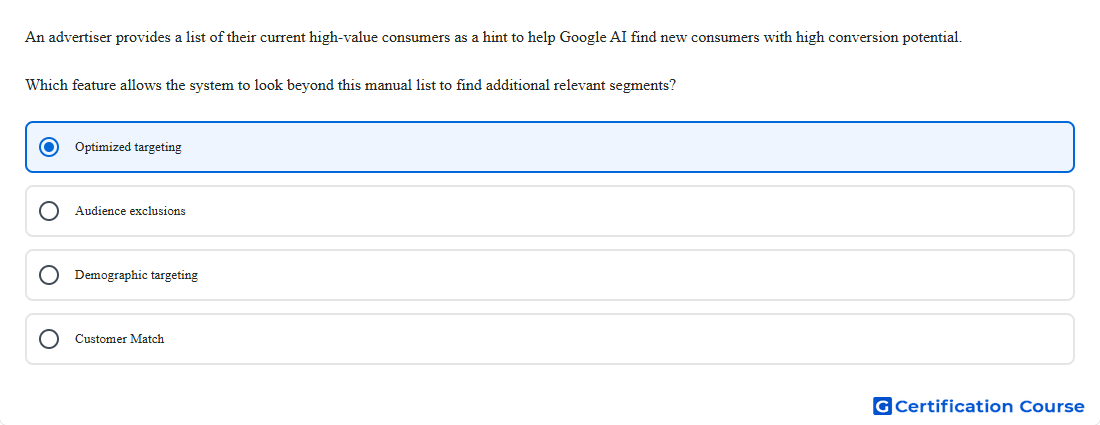
Task: Open the Certification Course brand text link
Action: point(990,406)
